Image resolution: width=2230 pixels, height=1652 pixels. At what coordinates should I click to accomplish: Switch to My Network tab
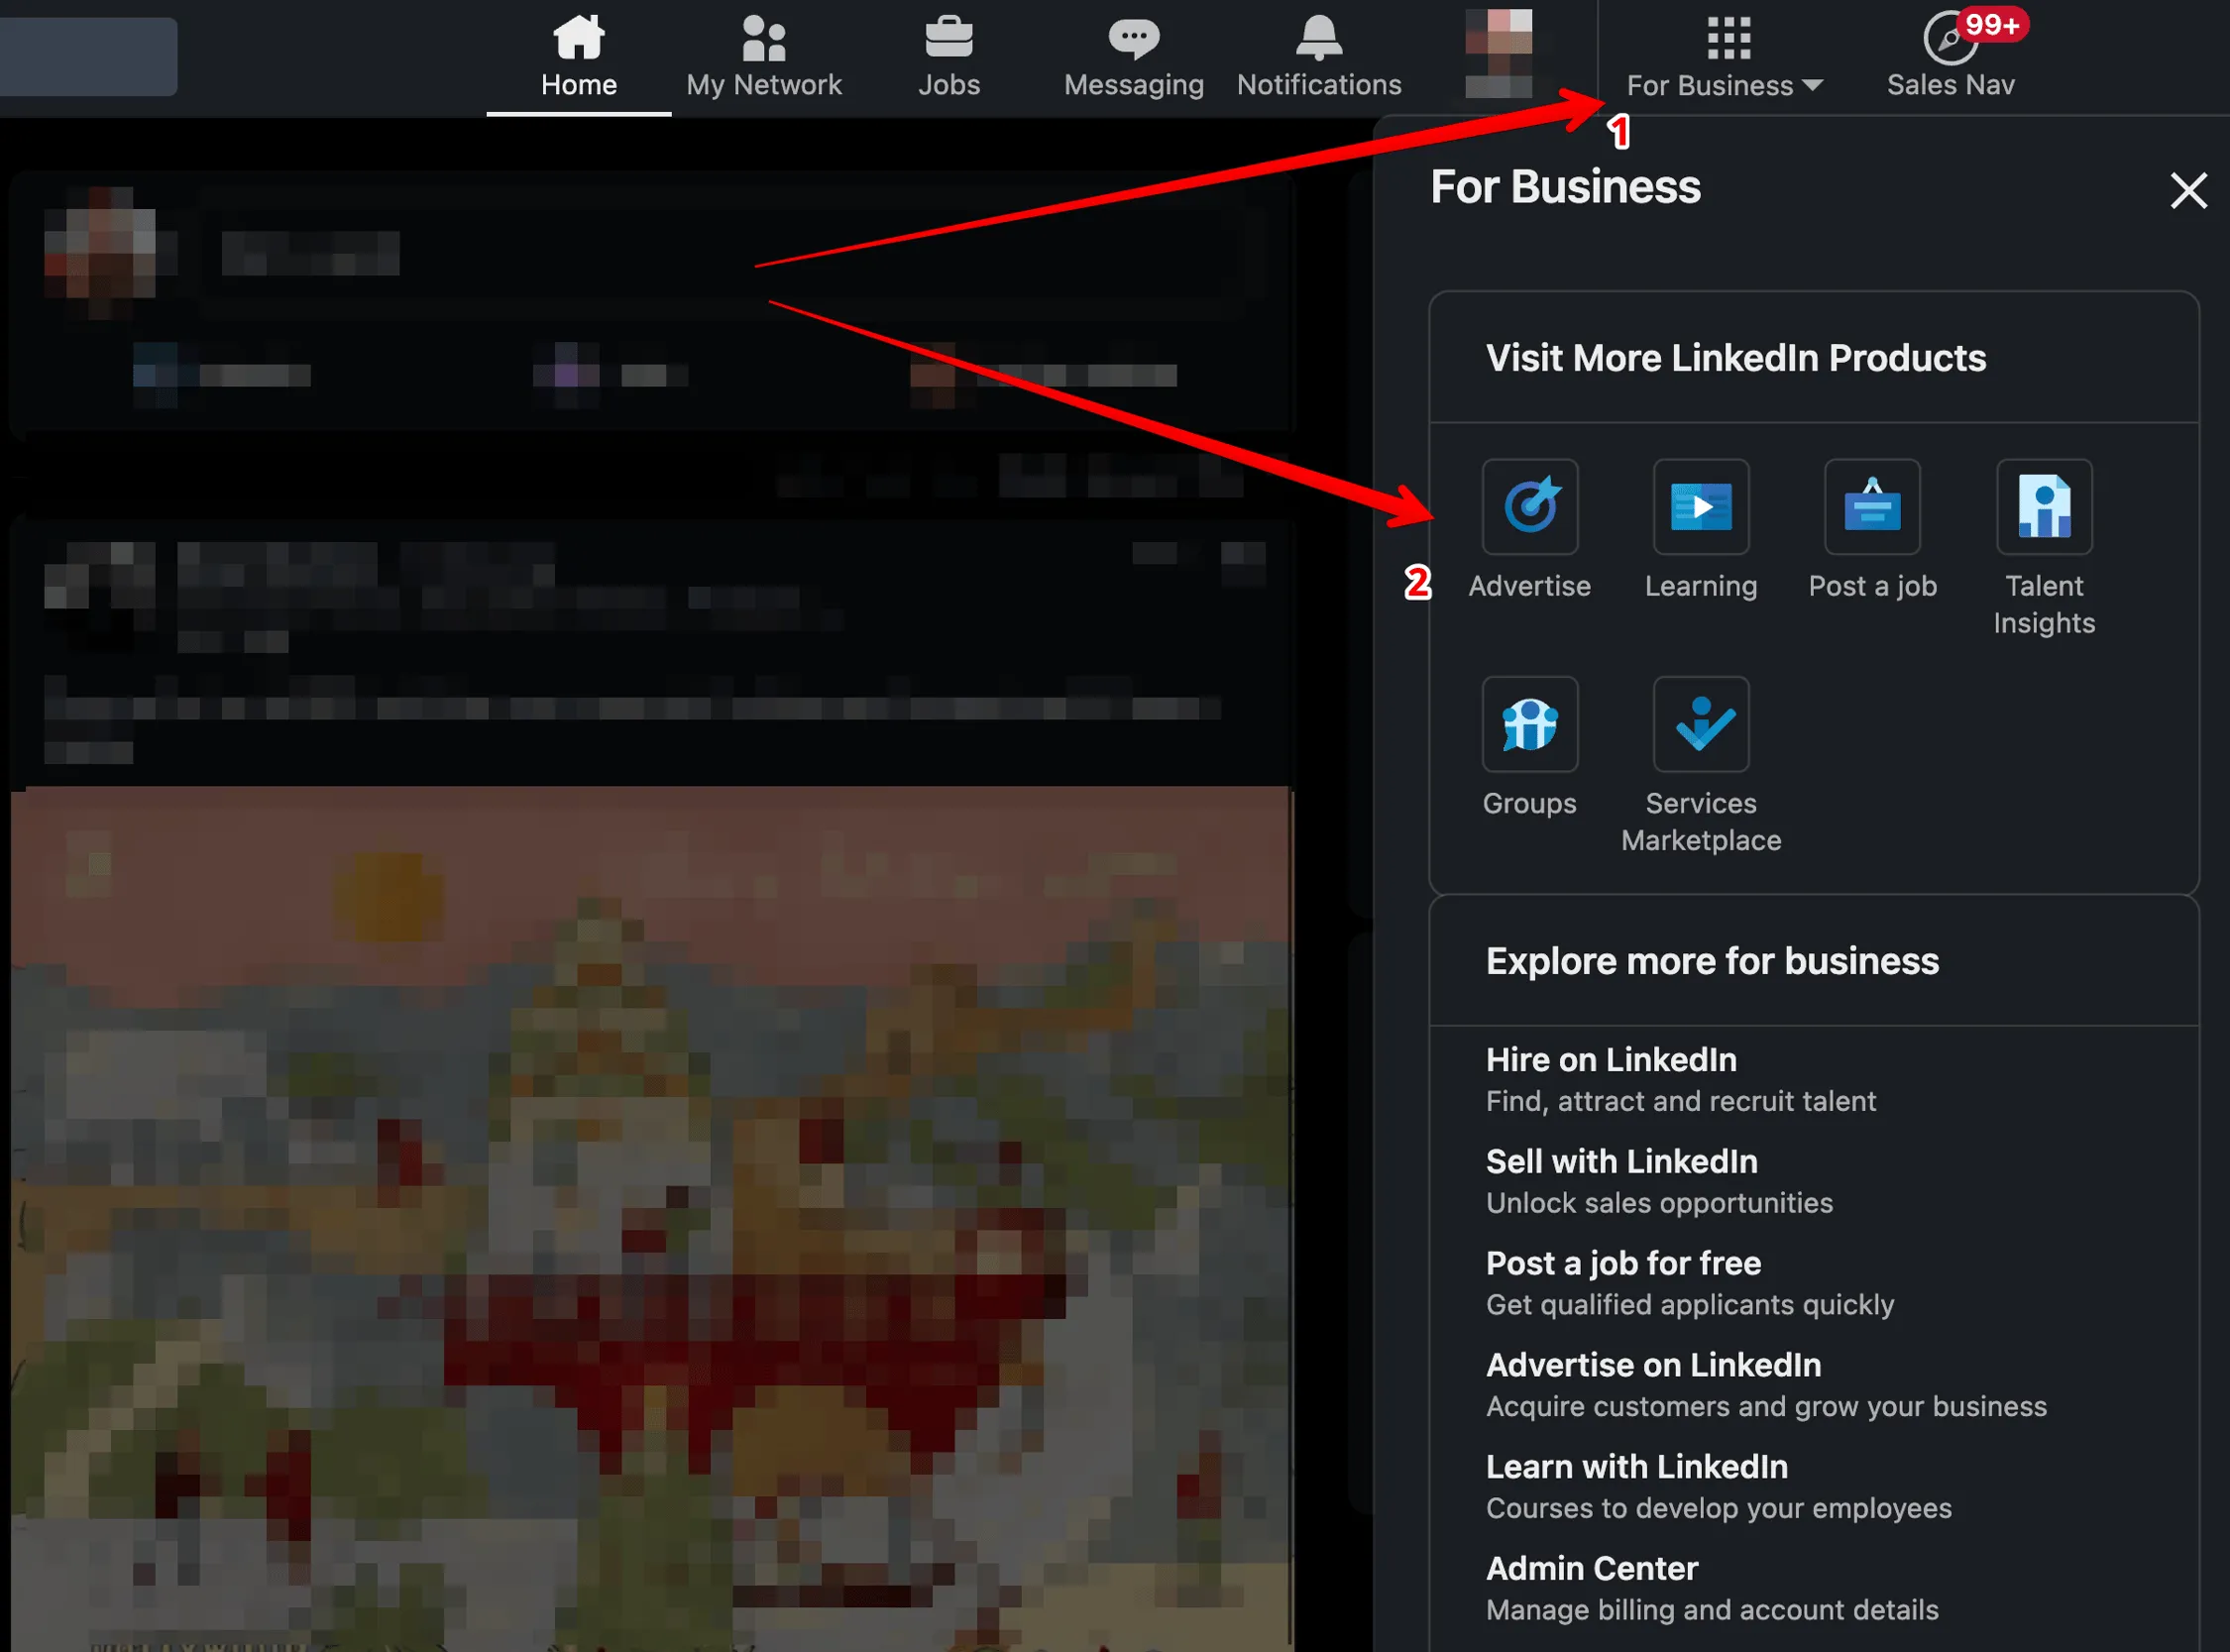(763, 56)
